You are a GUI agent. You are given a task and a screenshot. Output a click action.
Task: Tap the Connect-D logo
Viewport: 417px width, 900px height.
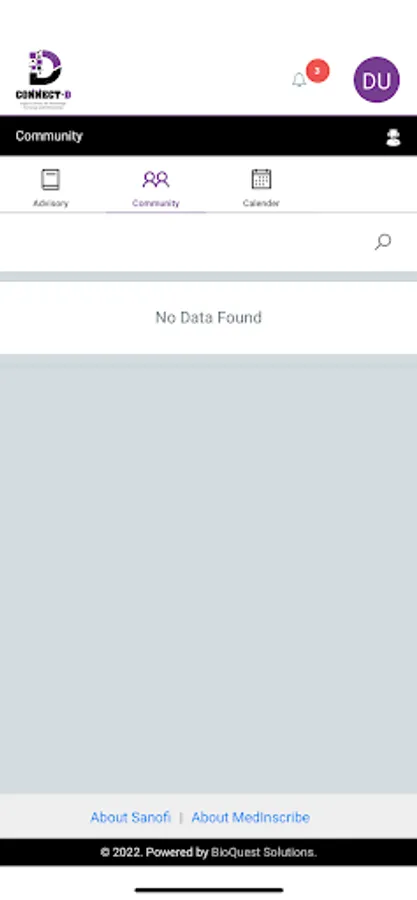(x=44, y=80)
